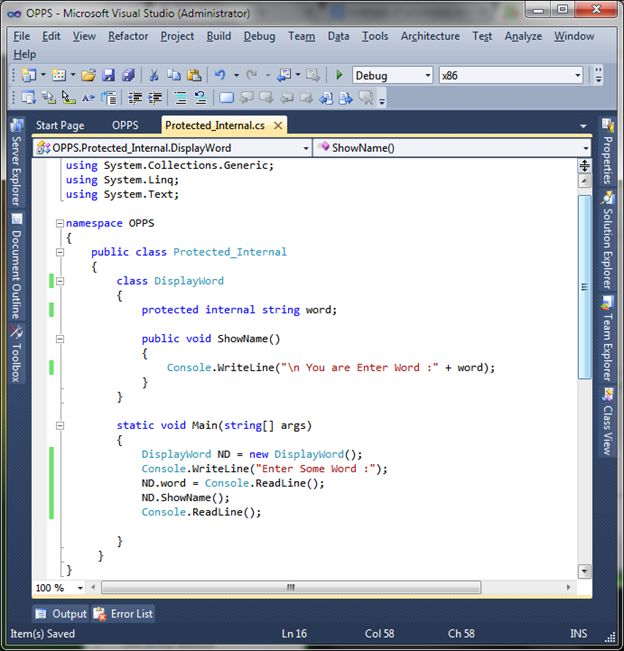Open the Server Explorer side panel

coord(16,163)
